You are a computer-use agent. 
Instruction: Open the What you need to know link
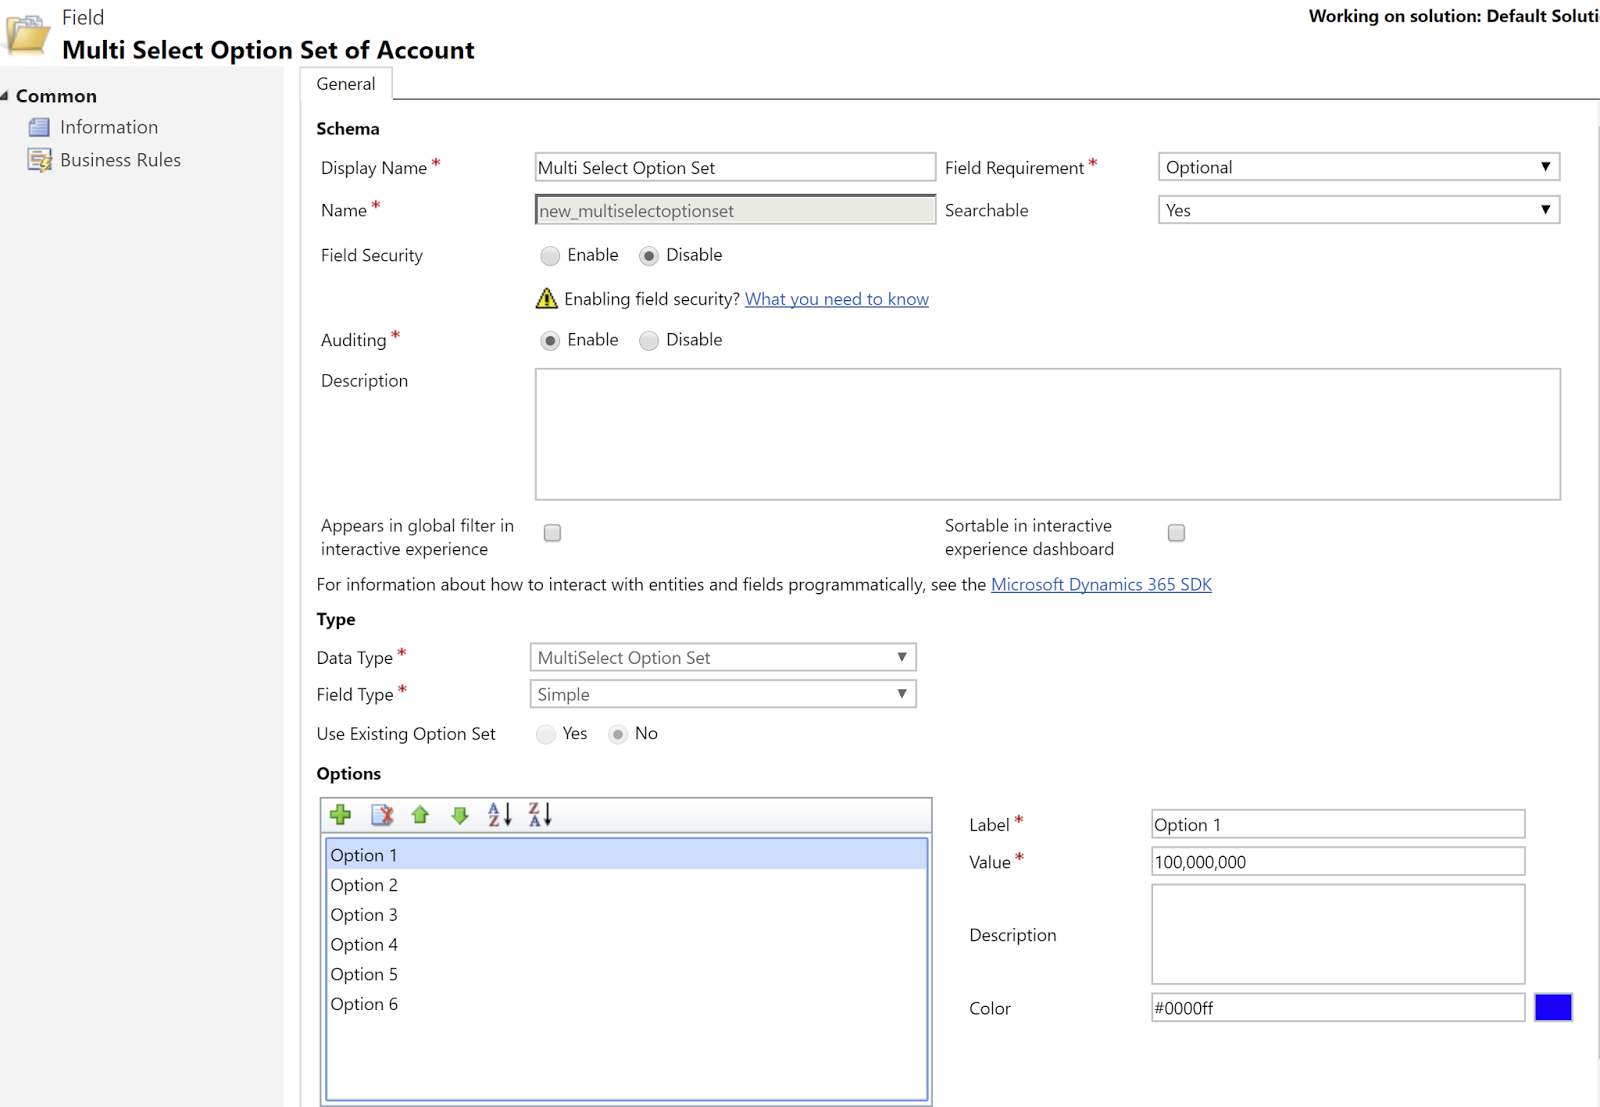pos(837,299)
